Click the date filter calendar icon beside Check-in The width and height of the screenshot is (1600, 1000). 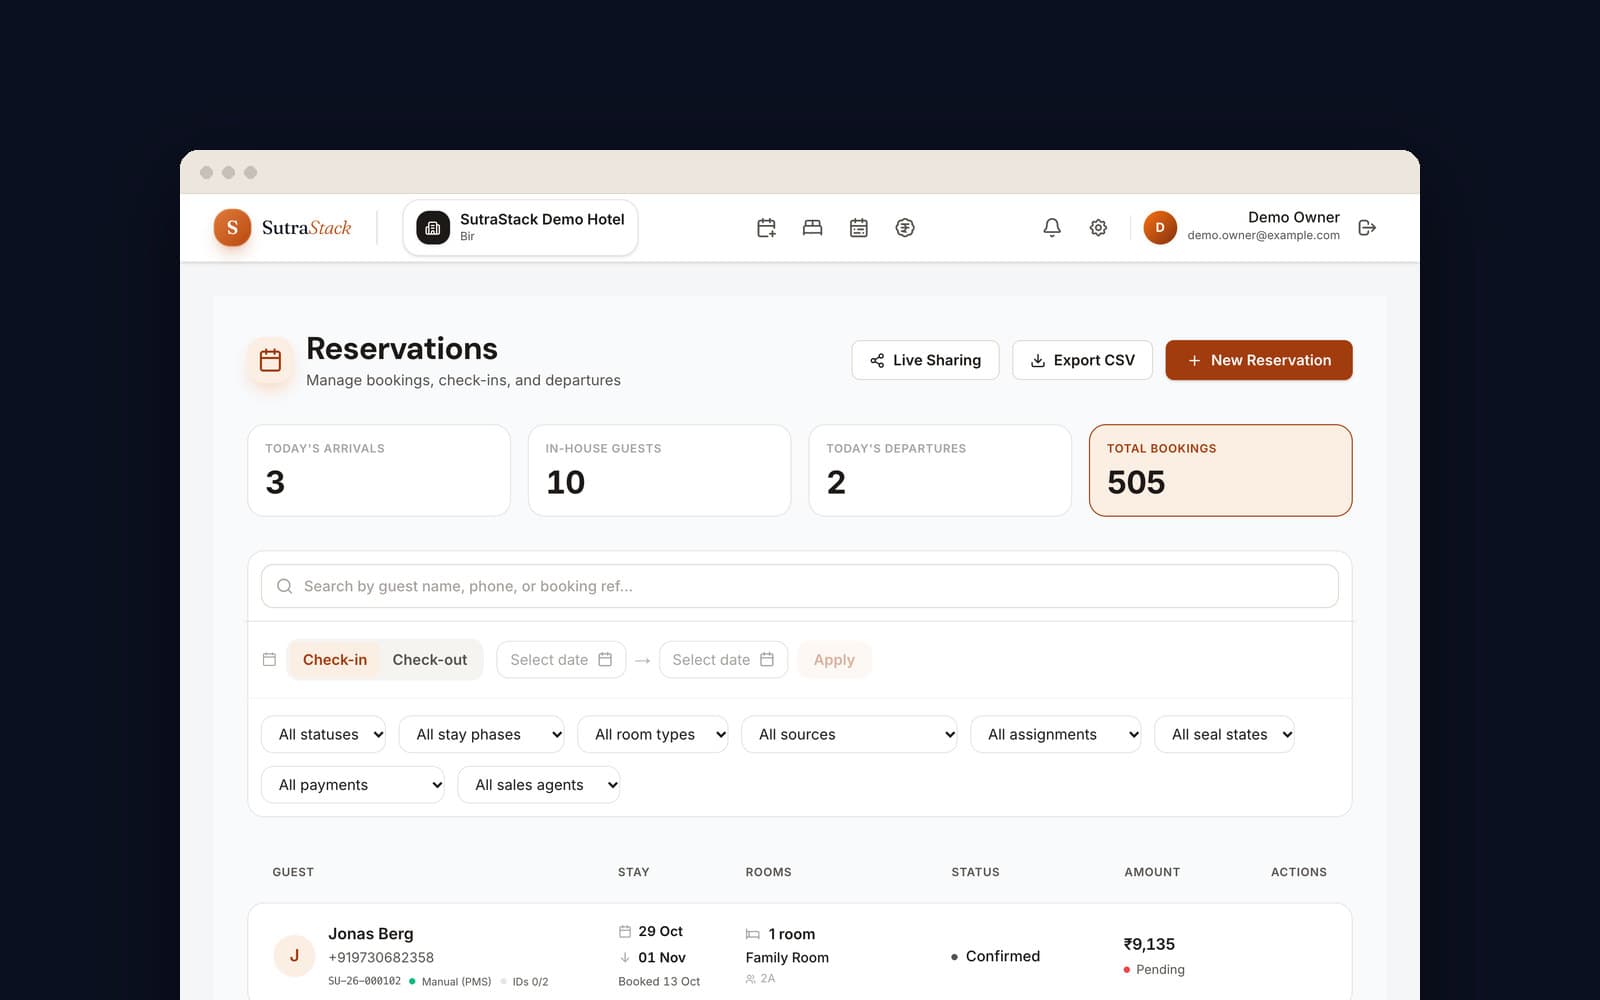pyautogui.click(x=269, y=659)
